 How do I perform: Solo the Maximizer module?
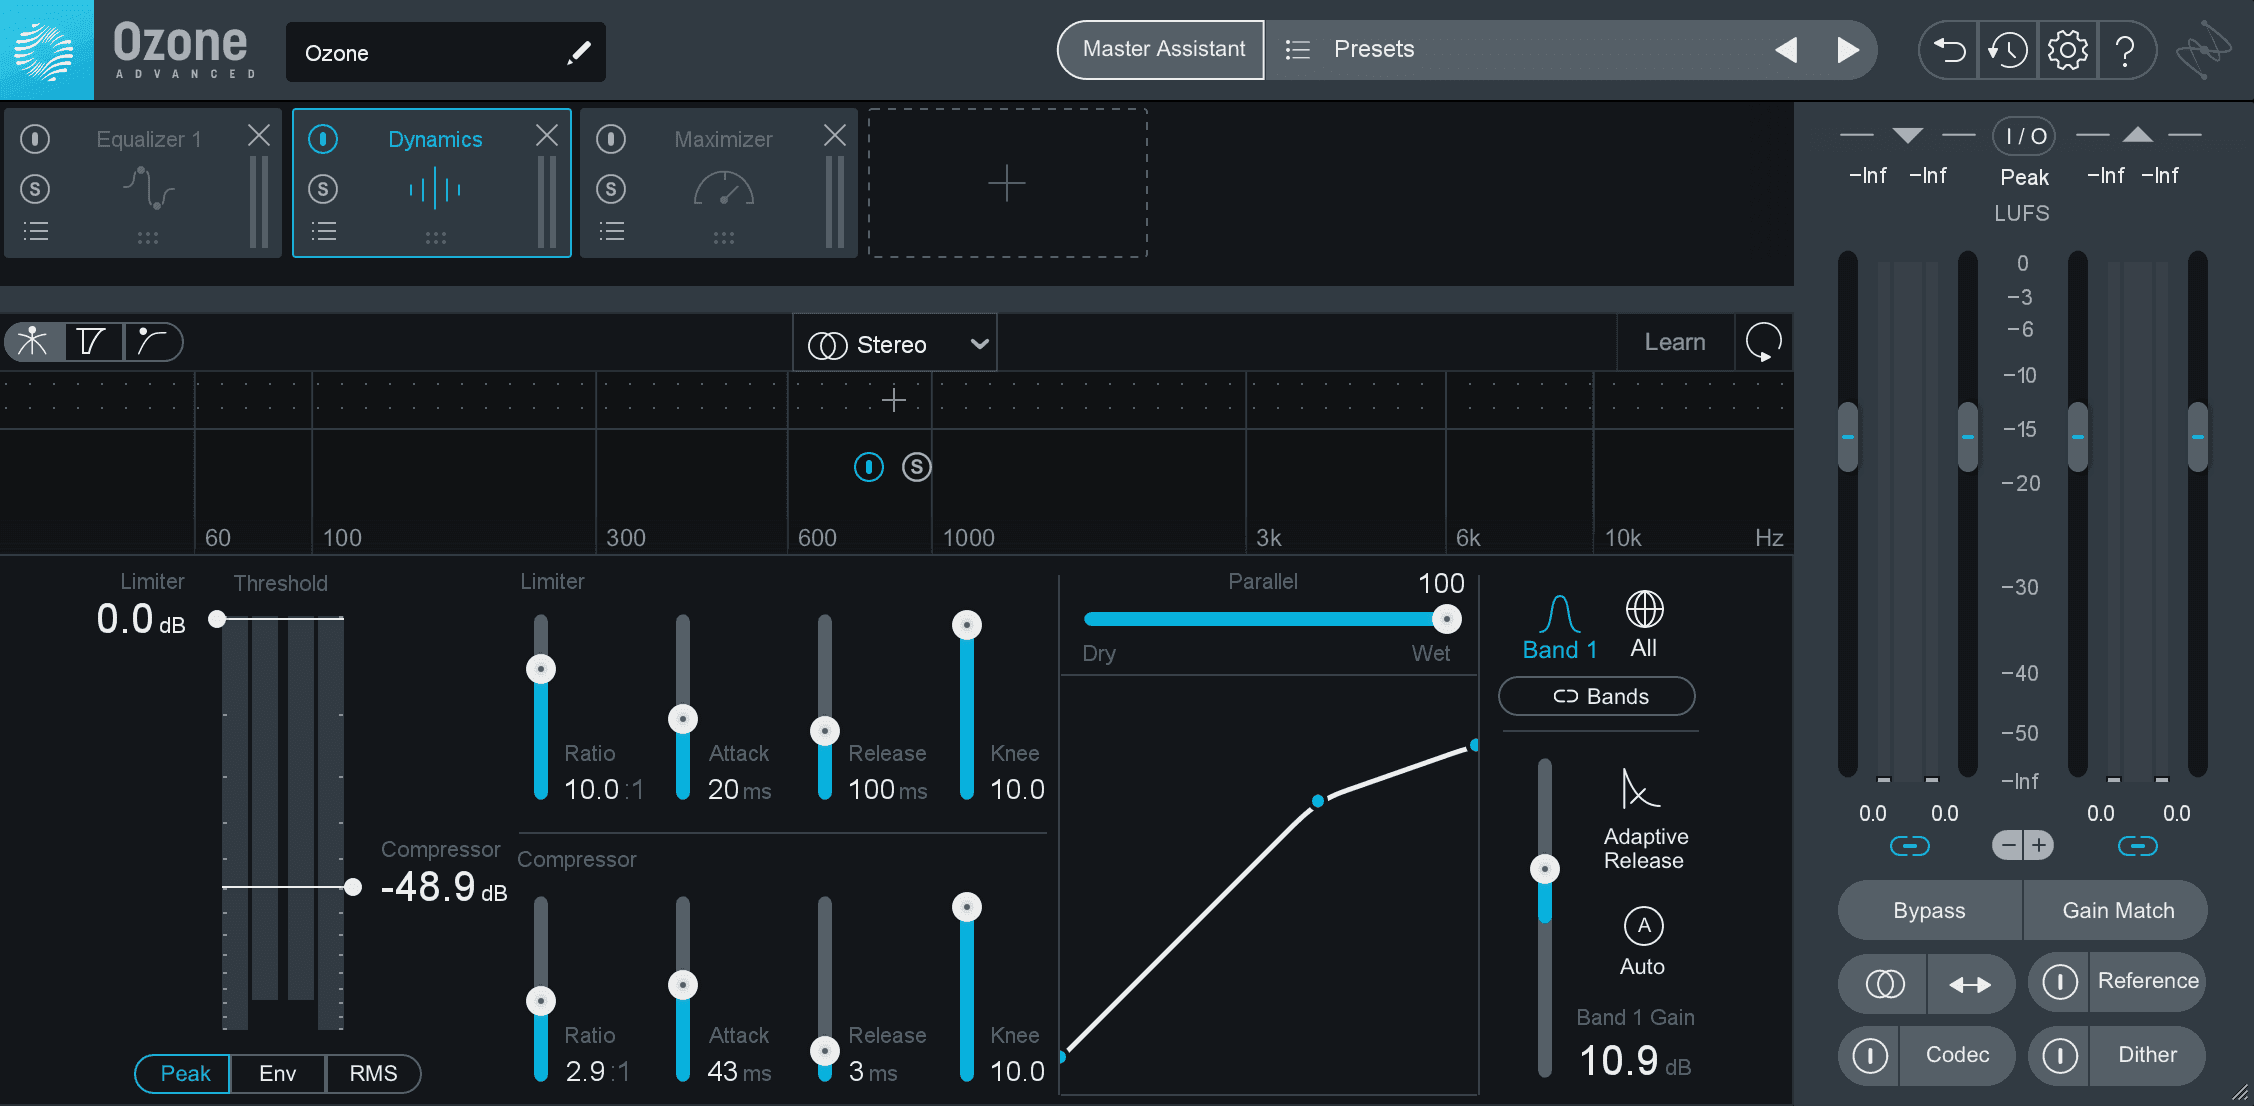click(611, 188)
